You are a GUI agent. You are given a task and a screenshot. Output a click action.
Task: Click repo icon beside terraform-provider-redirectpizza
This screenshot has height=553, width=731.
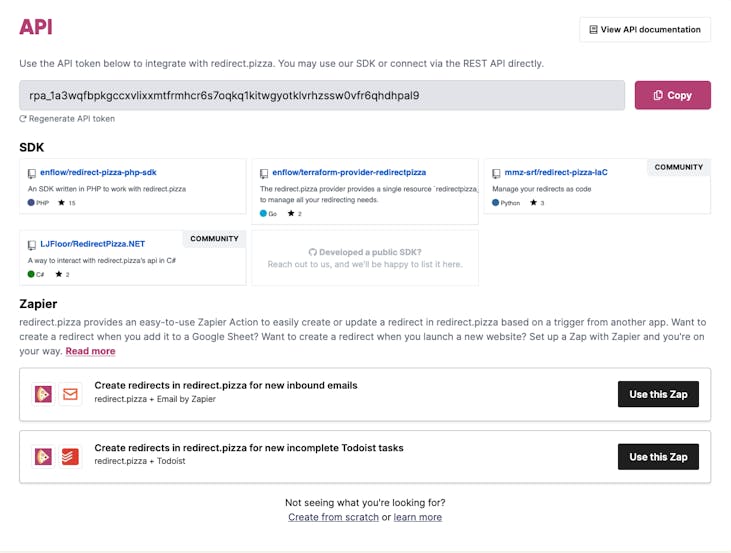point(264,173)
